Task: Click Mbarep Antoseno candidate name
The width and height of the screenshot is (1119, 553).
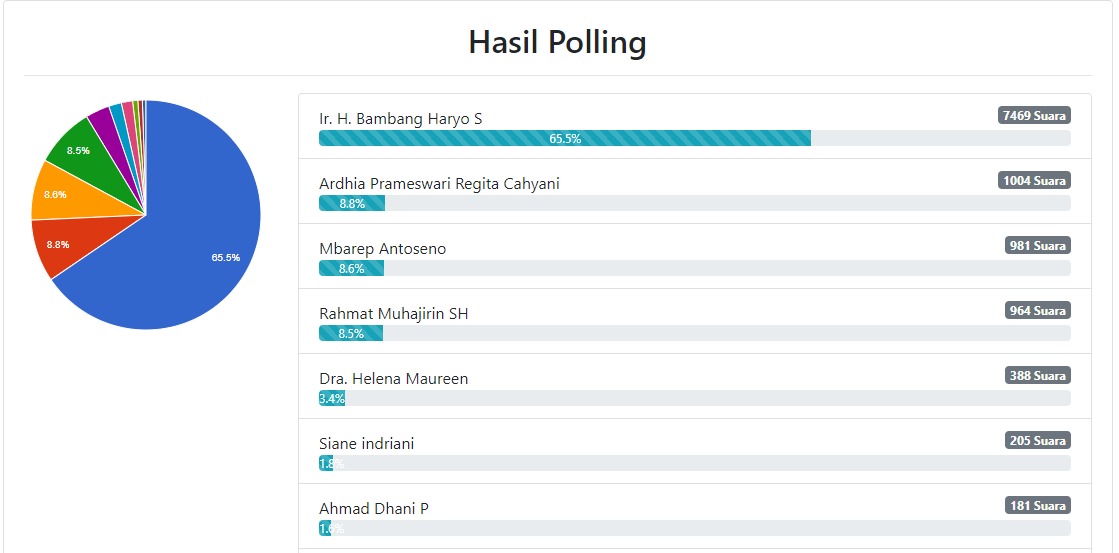Action: point(382,249)
